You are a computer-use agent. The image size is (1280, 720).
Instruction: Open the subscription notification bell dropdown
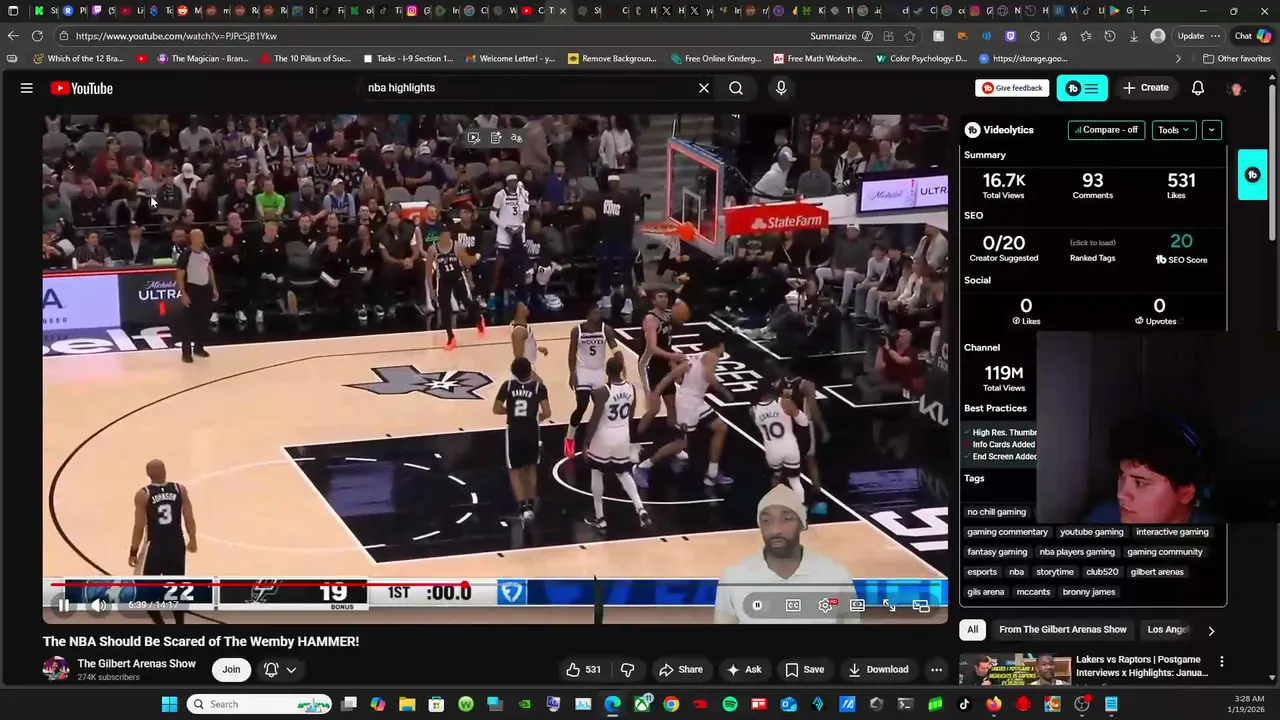click(280, 669)
